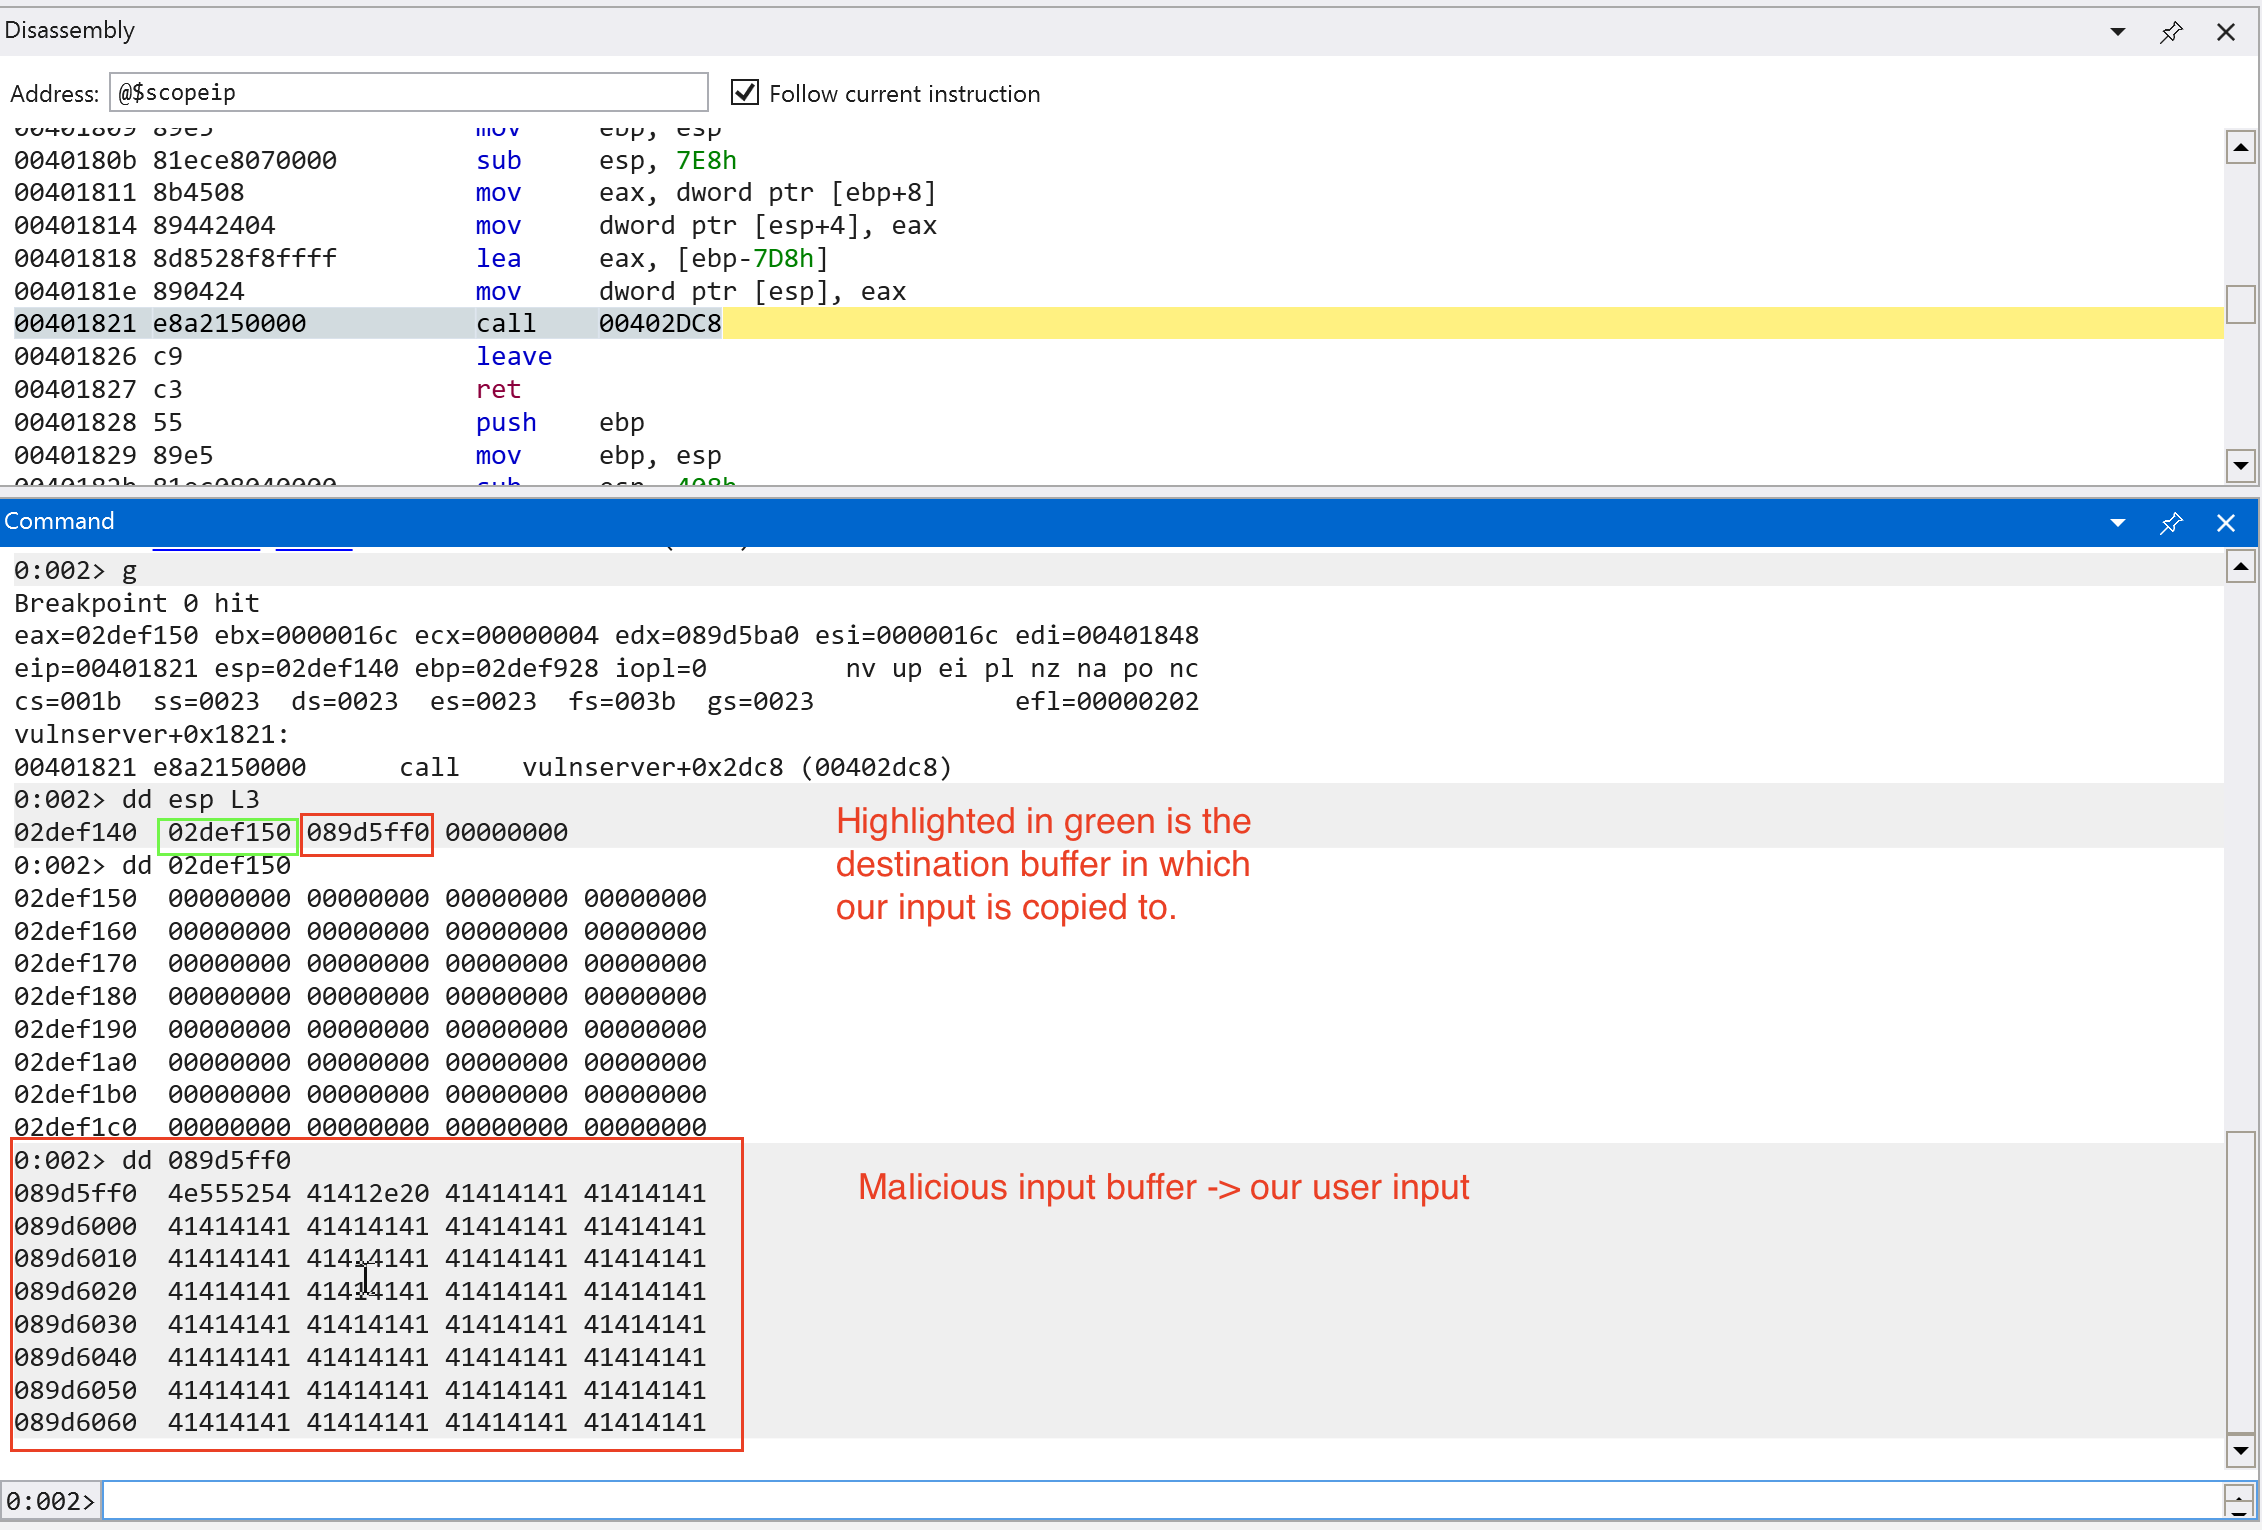This screenshot has height=1530, width=2262.
Task: Pin the Command panel
Action: (x=2171, y=522)
